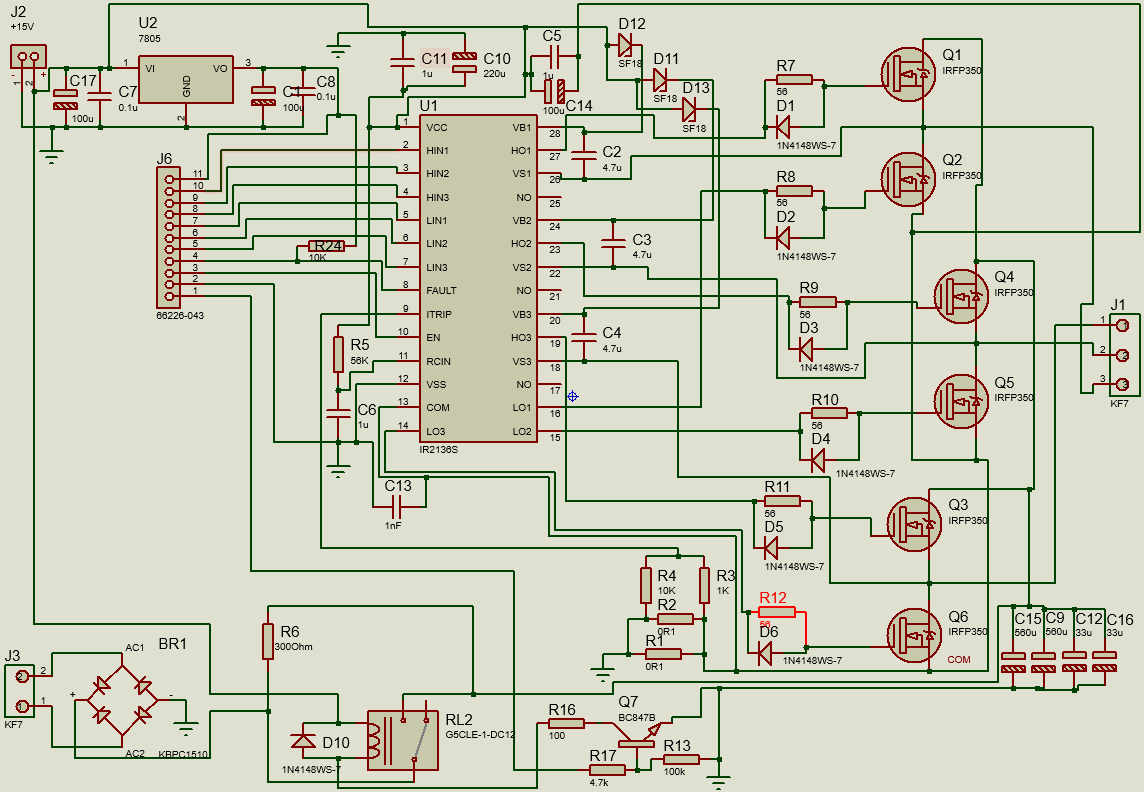The width and height of the screenshot is (1144, 792).
Task: Click resistor R6 300Ohm
Action: 268,641
